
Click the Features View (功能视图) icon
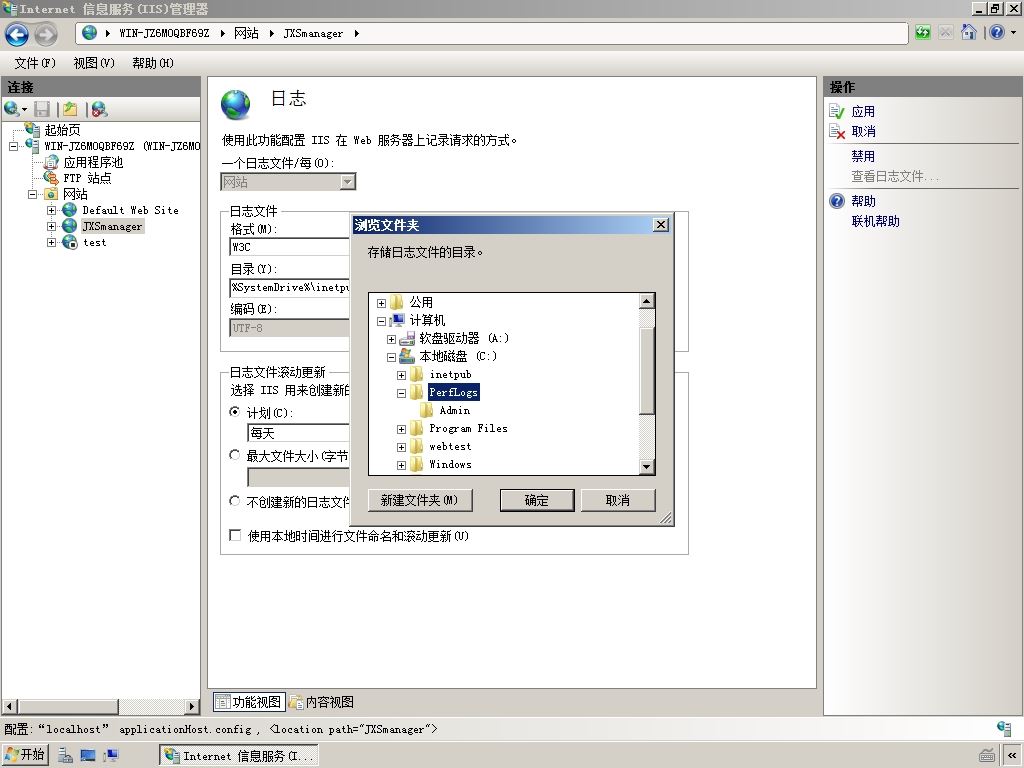point(223,702)
